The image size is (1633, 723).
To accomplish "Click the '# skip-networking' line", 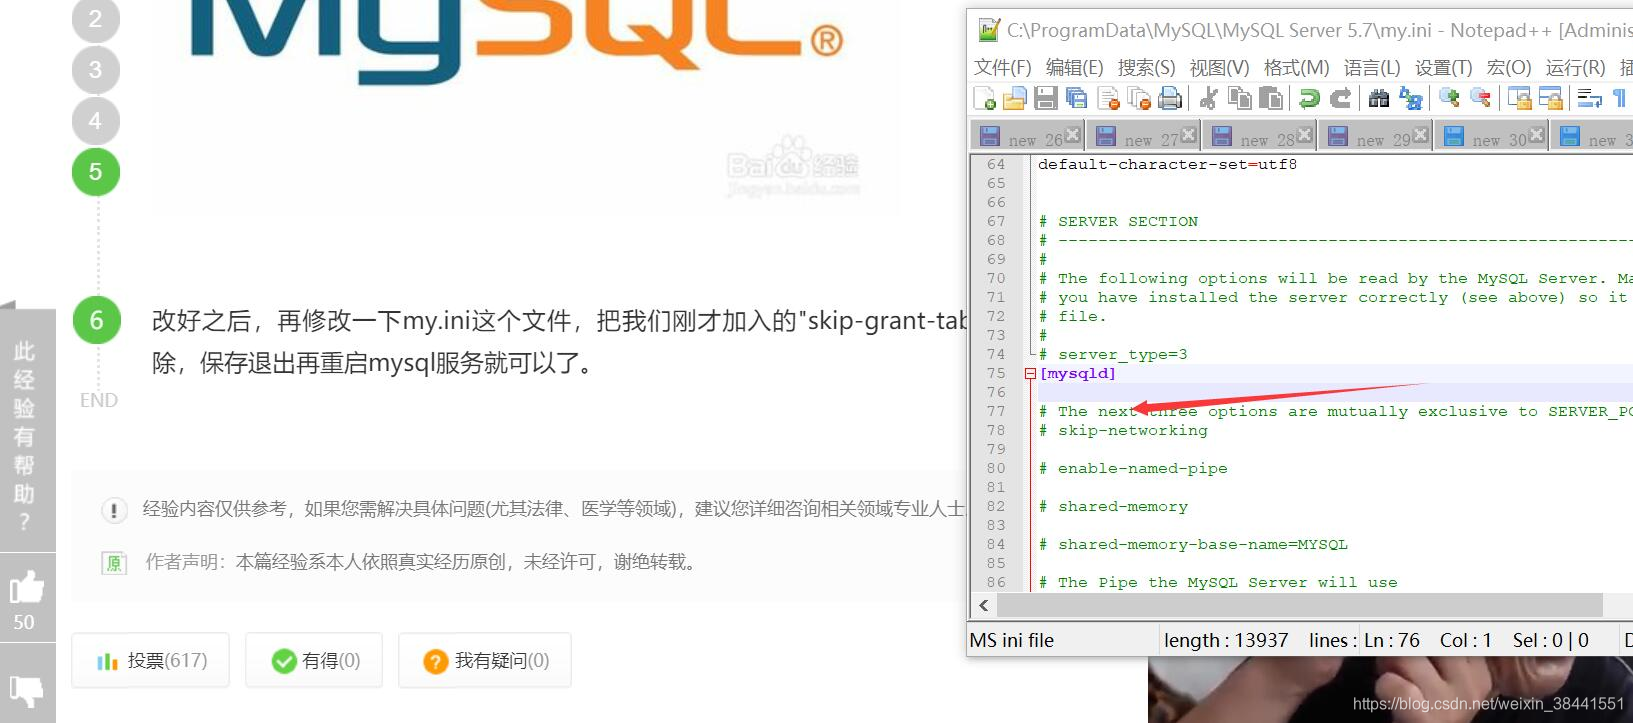I will [x=1123, y=430].
